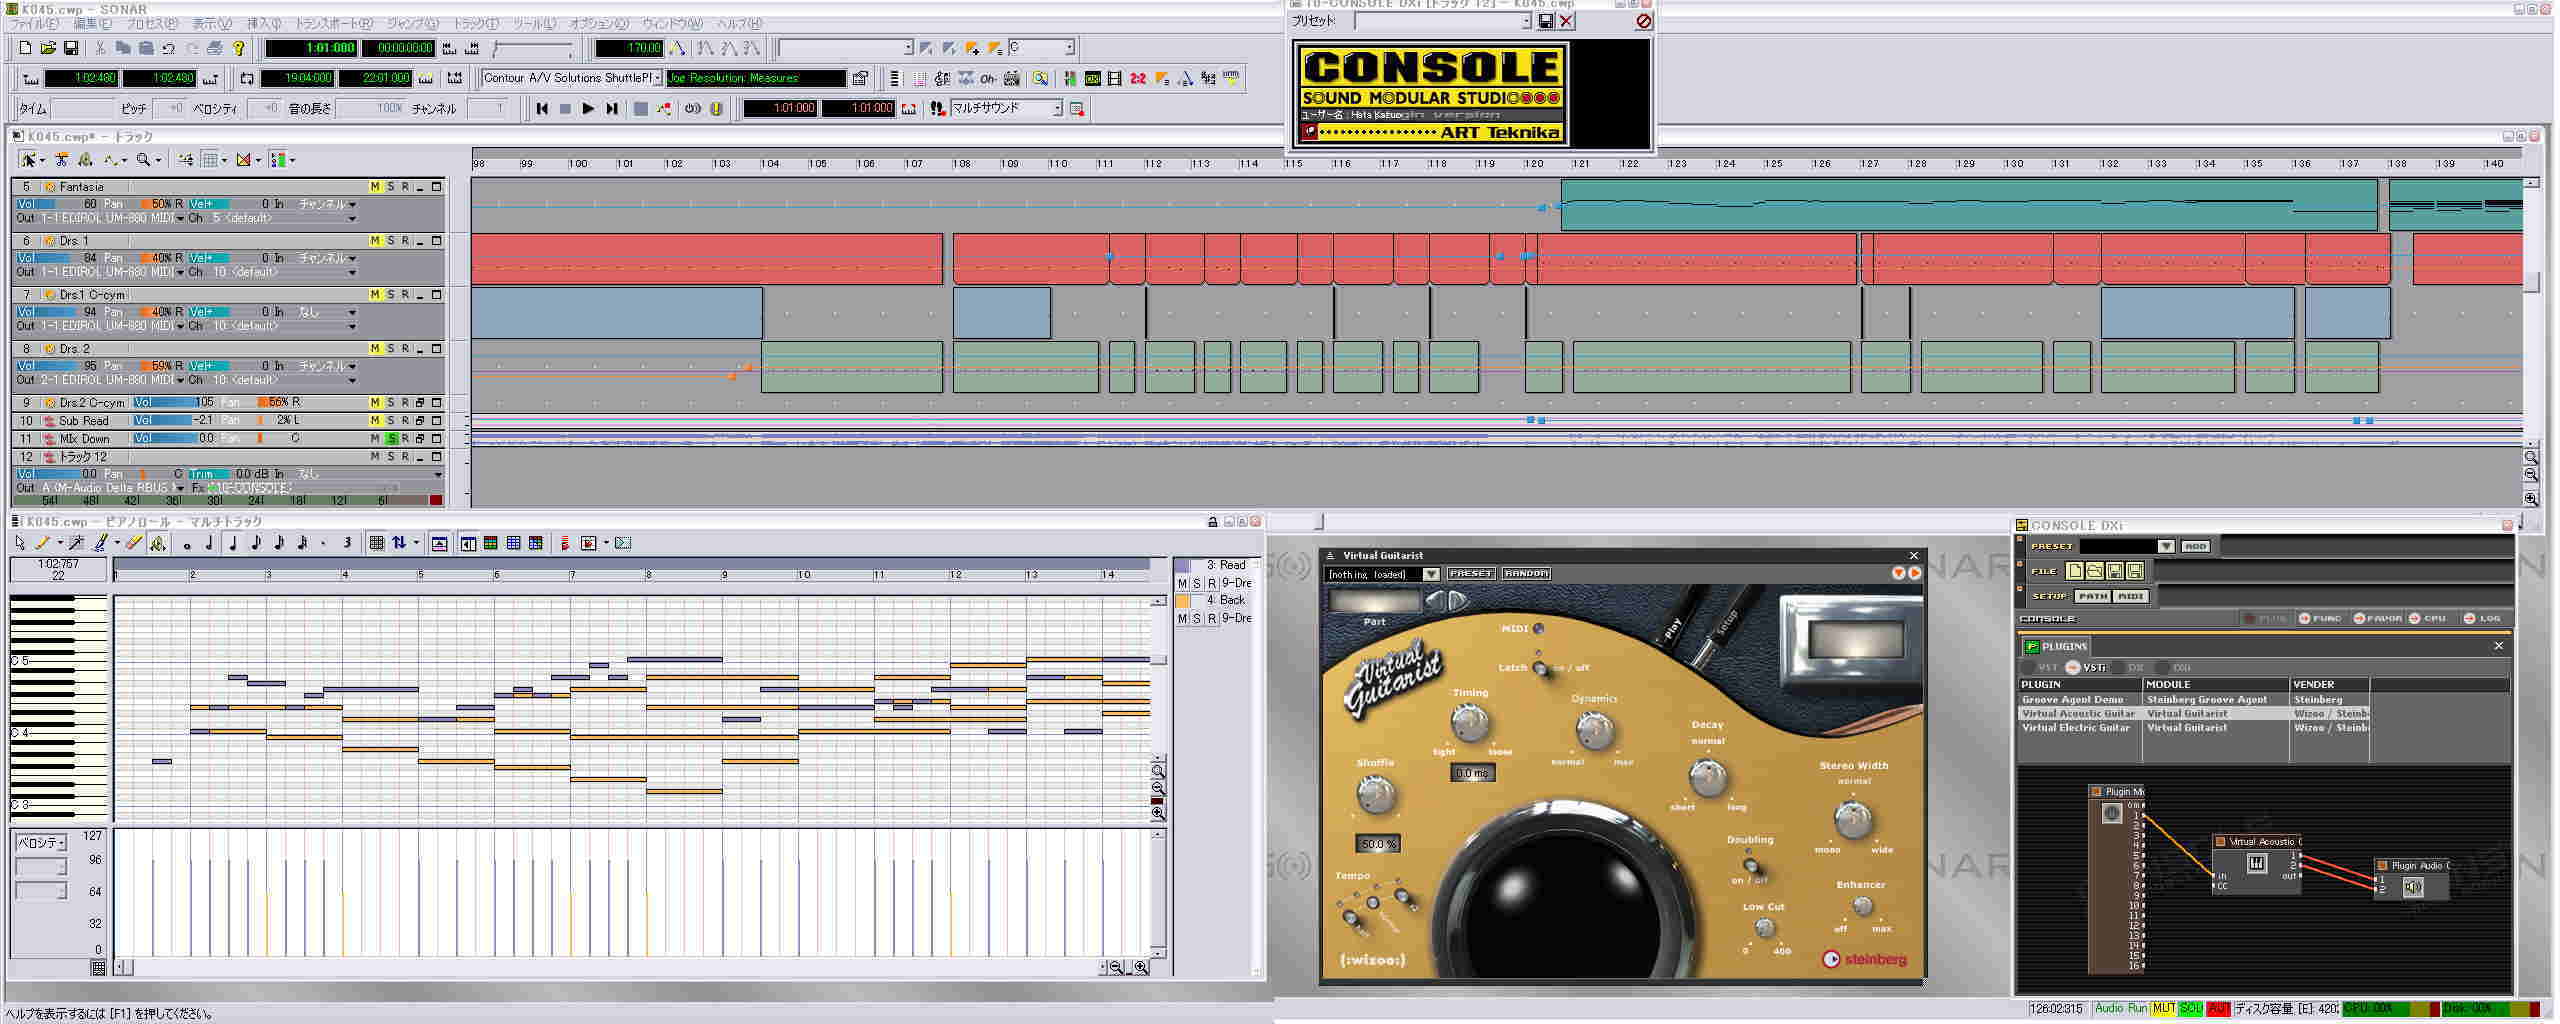Rewind transport to the beginning
2560x1024 pixels.
point(542,109)
